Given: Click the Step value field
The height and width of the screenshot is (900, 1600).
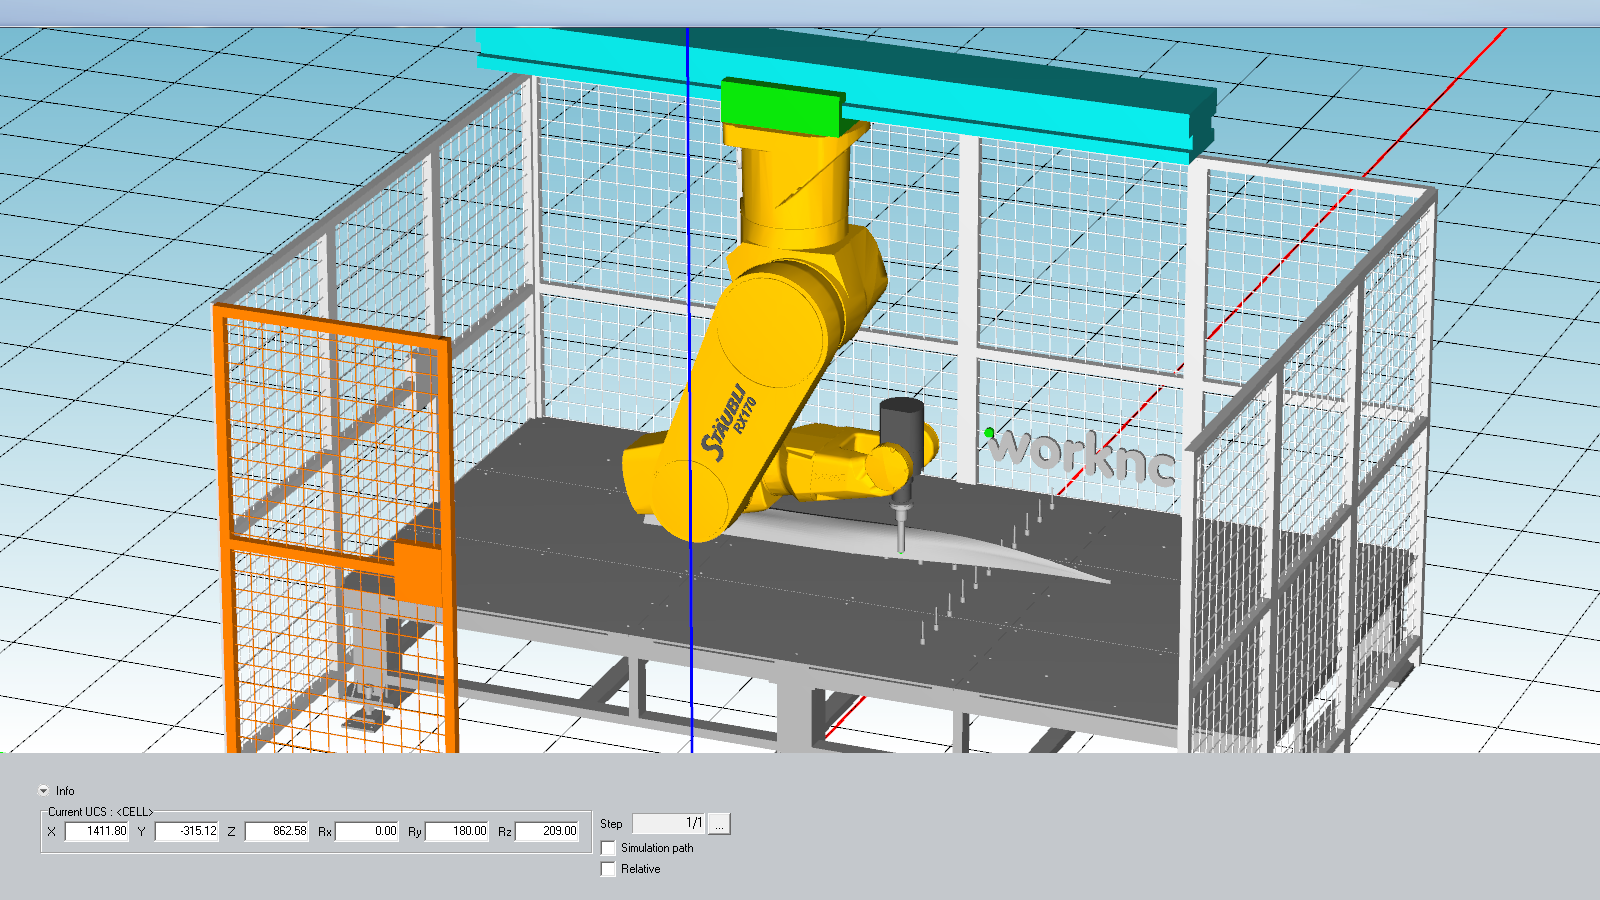Looking at the screenshot, I should coord(668,823).
